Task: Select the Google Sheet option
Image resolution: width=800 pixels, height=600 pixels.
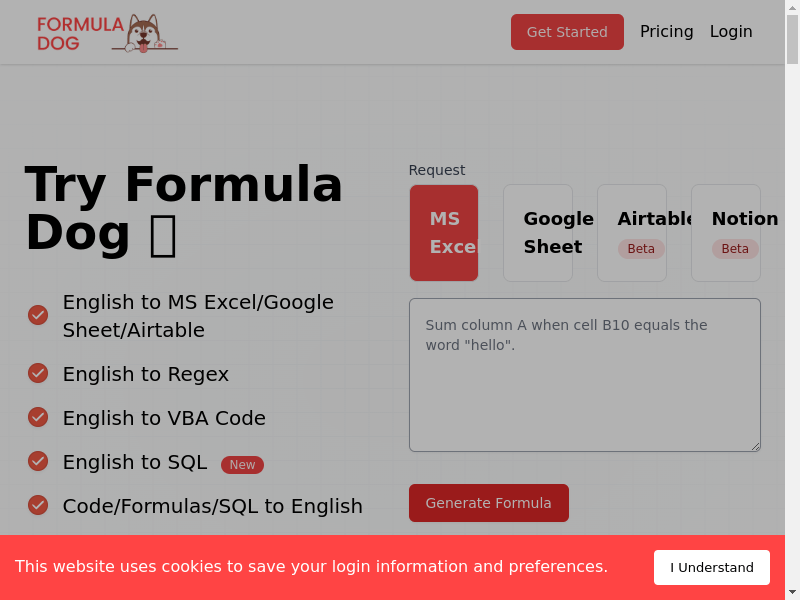Action: [x=538, y=233]
